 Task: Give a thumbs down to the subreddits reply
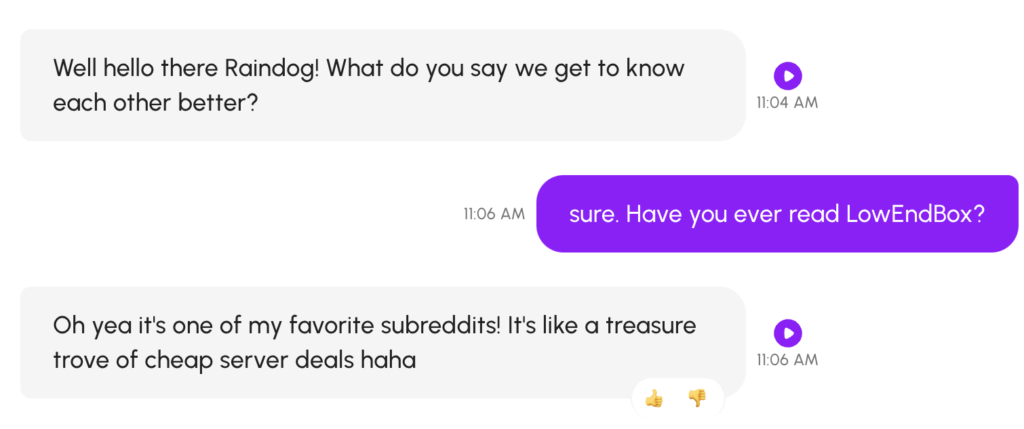click(697, 398)
